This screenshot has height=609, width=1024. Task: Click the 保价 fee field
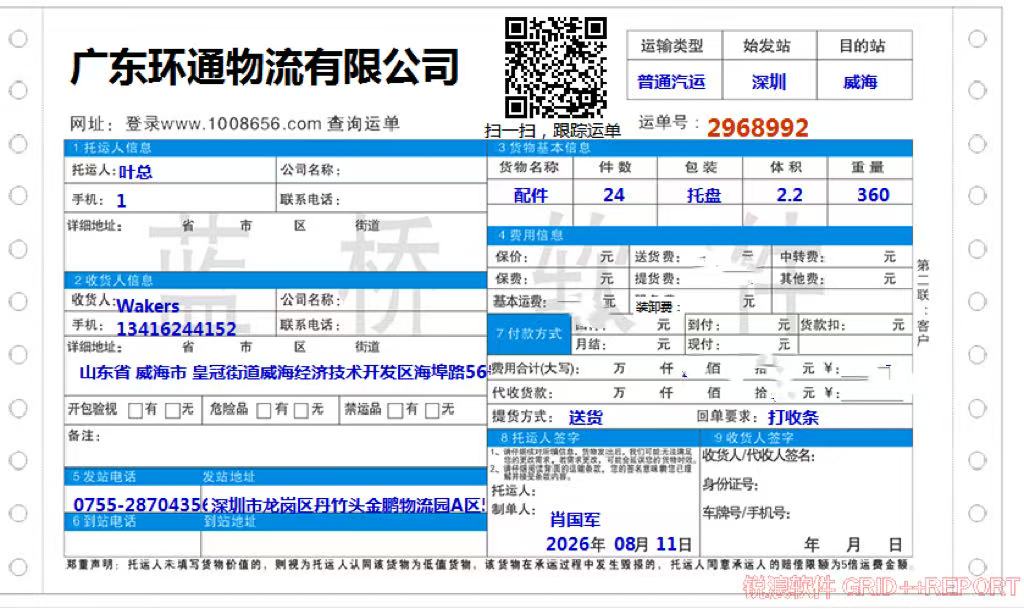[x=556, y=257]
